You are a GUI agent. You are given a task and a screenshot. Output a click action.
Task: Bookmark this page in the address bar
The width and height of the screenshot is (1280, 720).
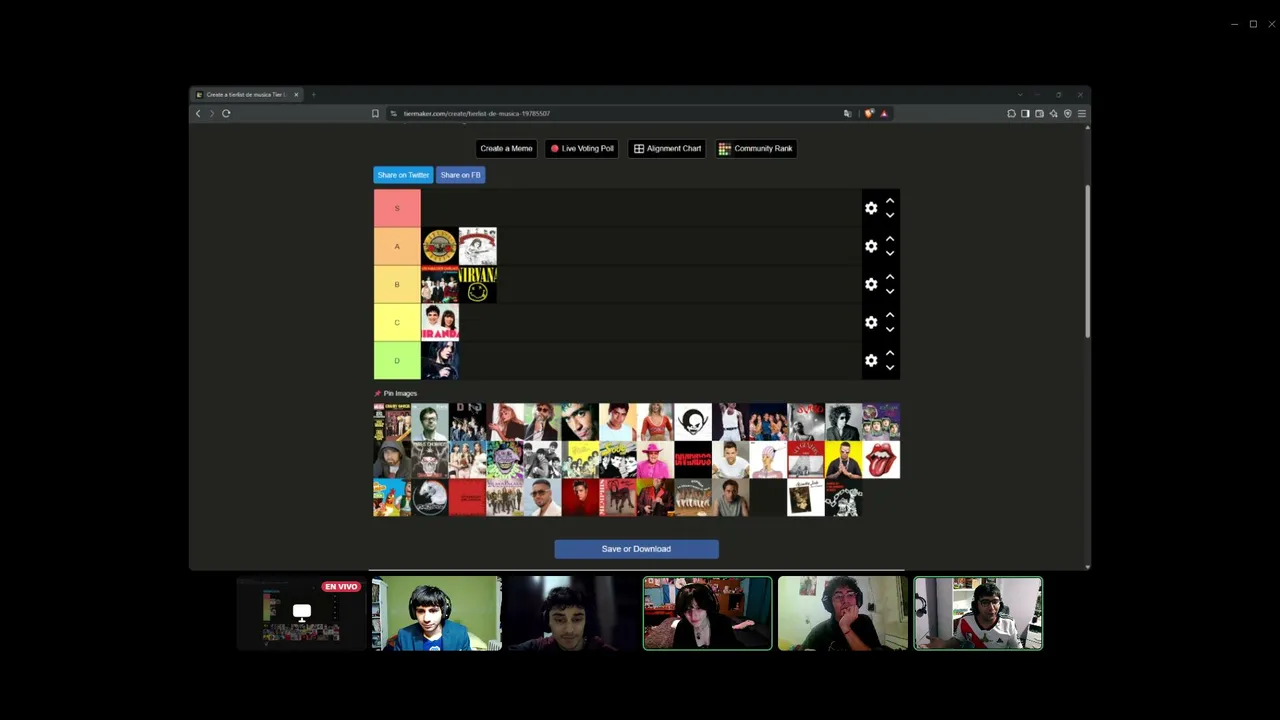pyautogui.click(x=375, y=113)
